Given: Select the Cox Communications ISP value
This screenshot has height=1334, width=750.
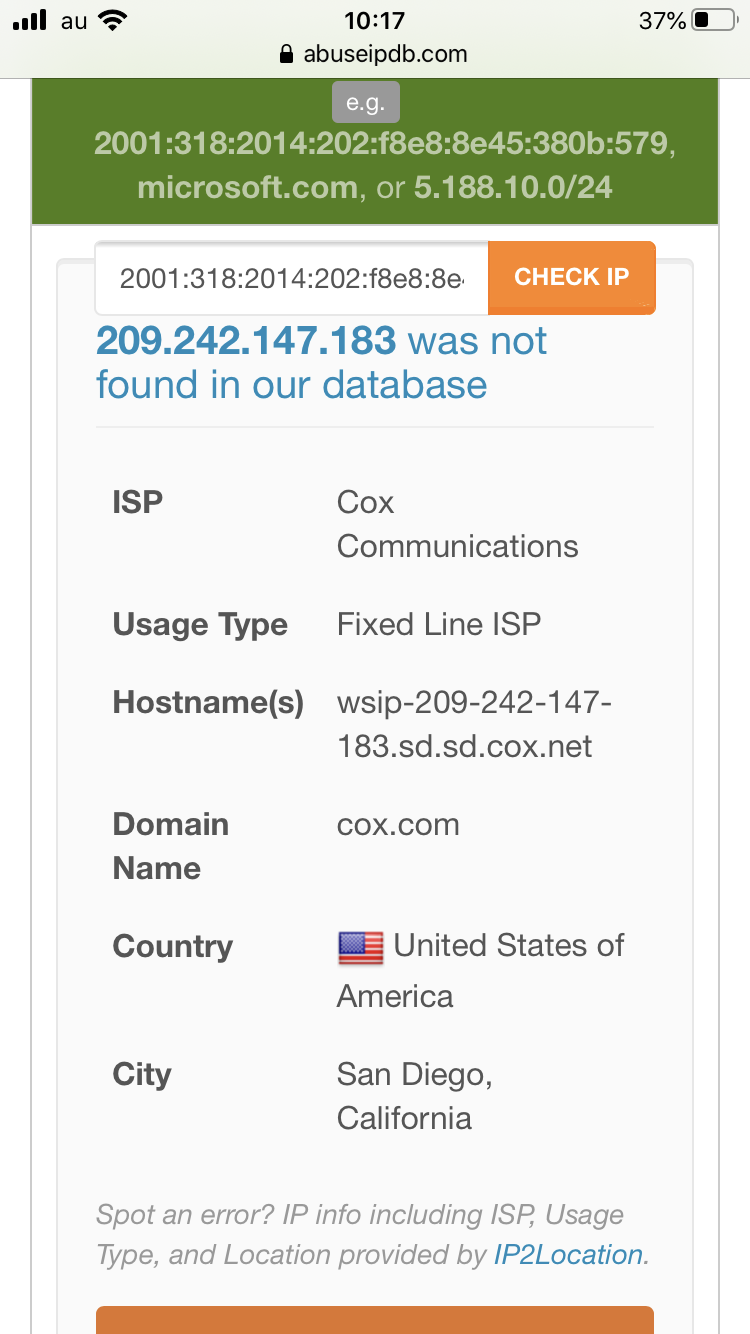Looking at the screenshot, I should [x=457, y=524].
